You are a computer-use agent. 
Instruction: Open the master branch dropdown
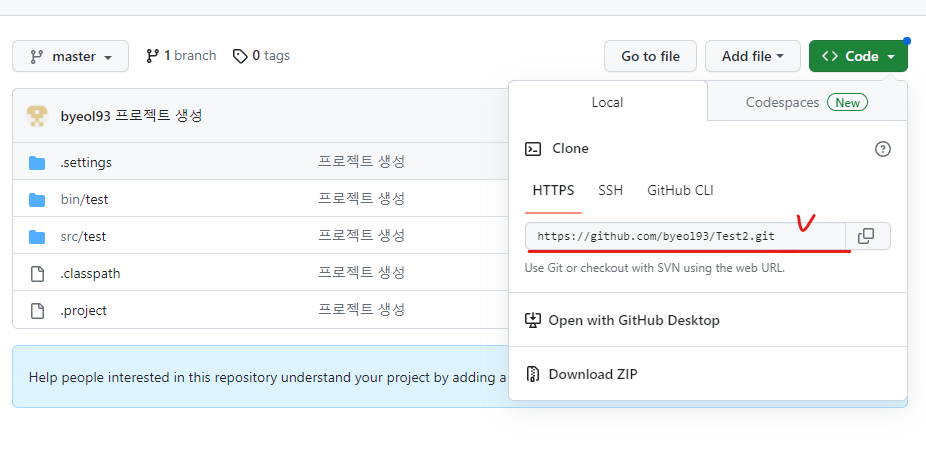[x=70, y=56]
